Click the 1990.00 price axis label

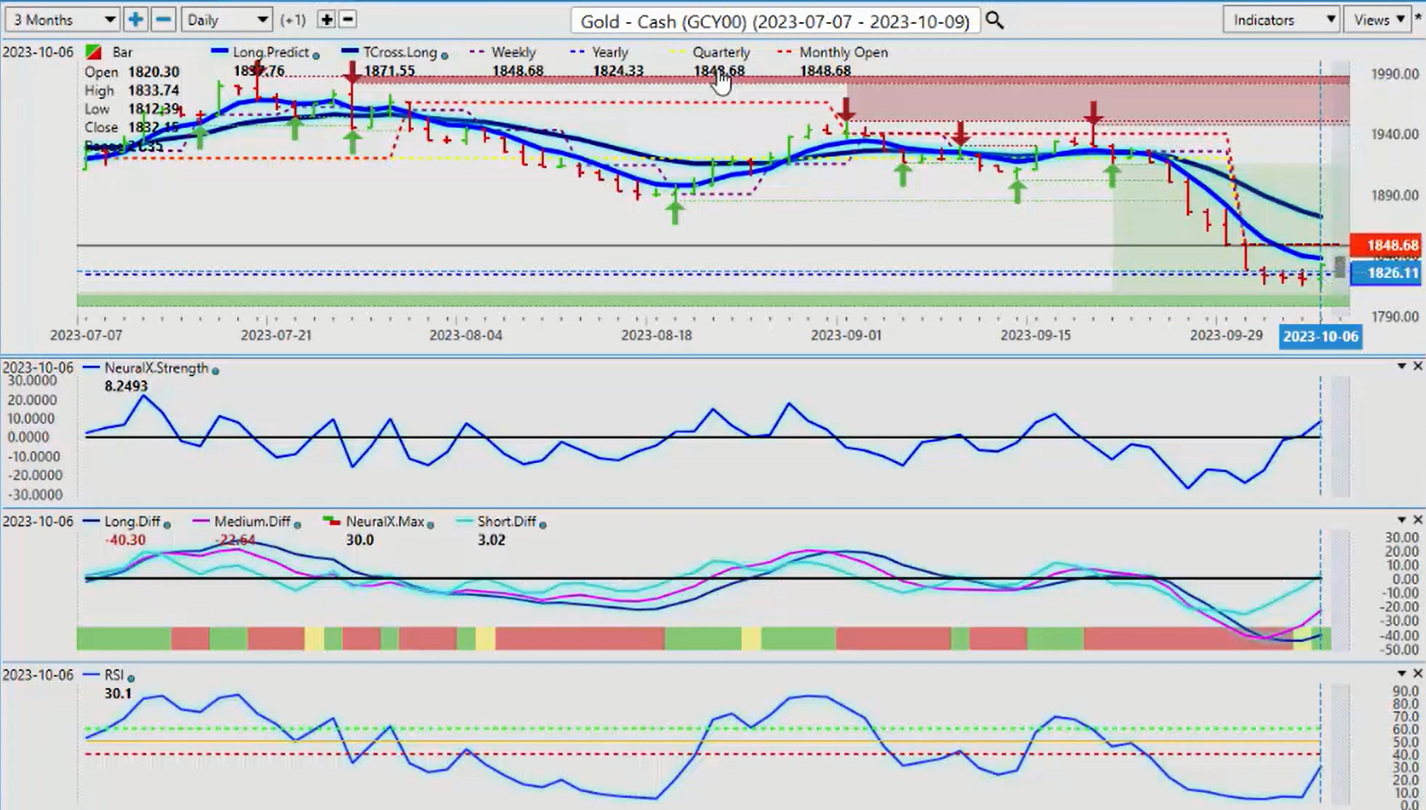pos(1395,74)
